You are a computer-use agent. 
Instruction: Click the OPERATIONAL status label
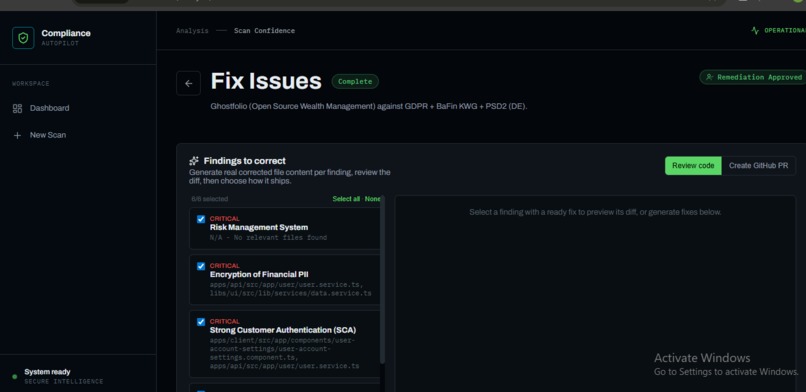(785, 30)
